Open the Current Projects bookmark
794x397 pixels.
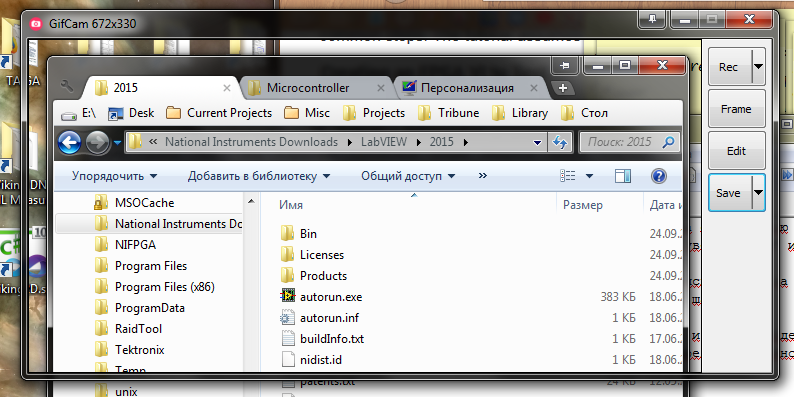click(x=219, y=113)
